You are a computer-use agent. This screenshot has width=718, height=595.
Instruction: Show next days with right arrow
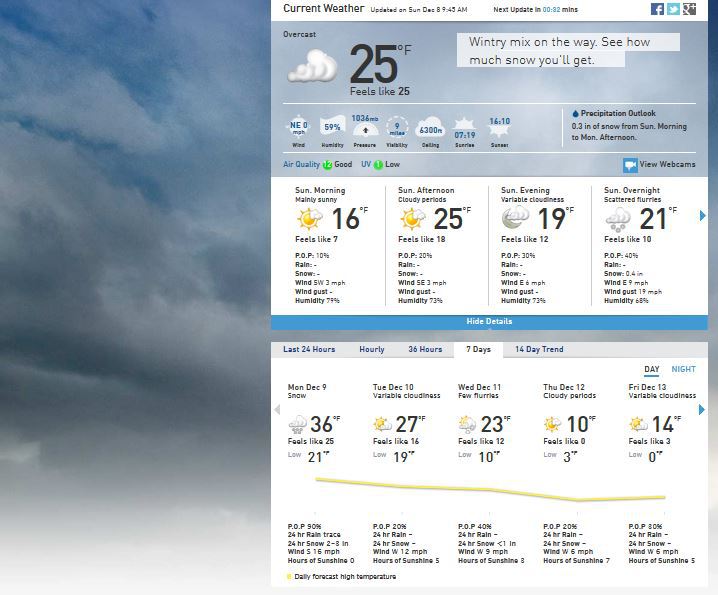pos(702,409)
